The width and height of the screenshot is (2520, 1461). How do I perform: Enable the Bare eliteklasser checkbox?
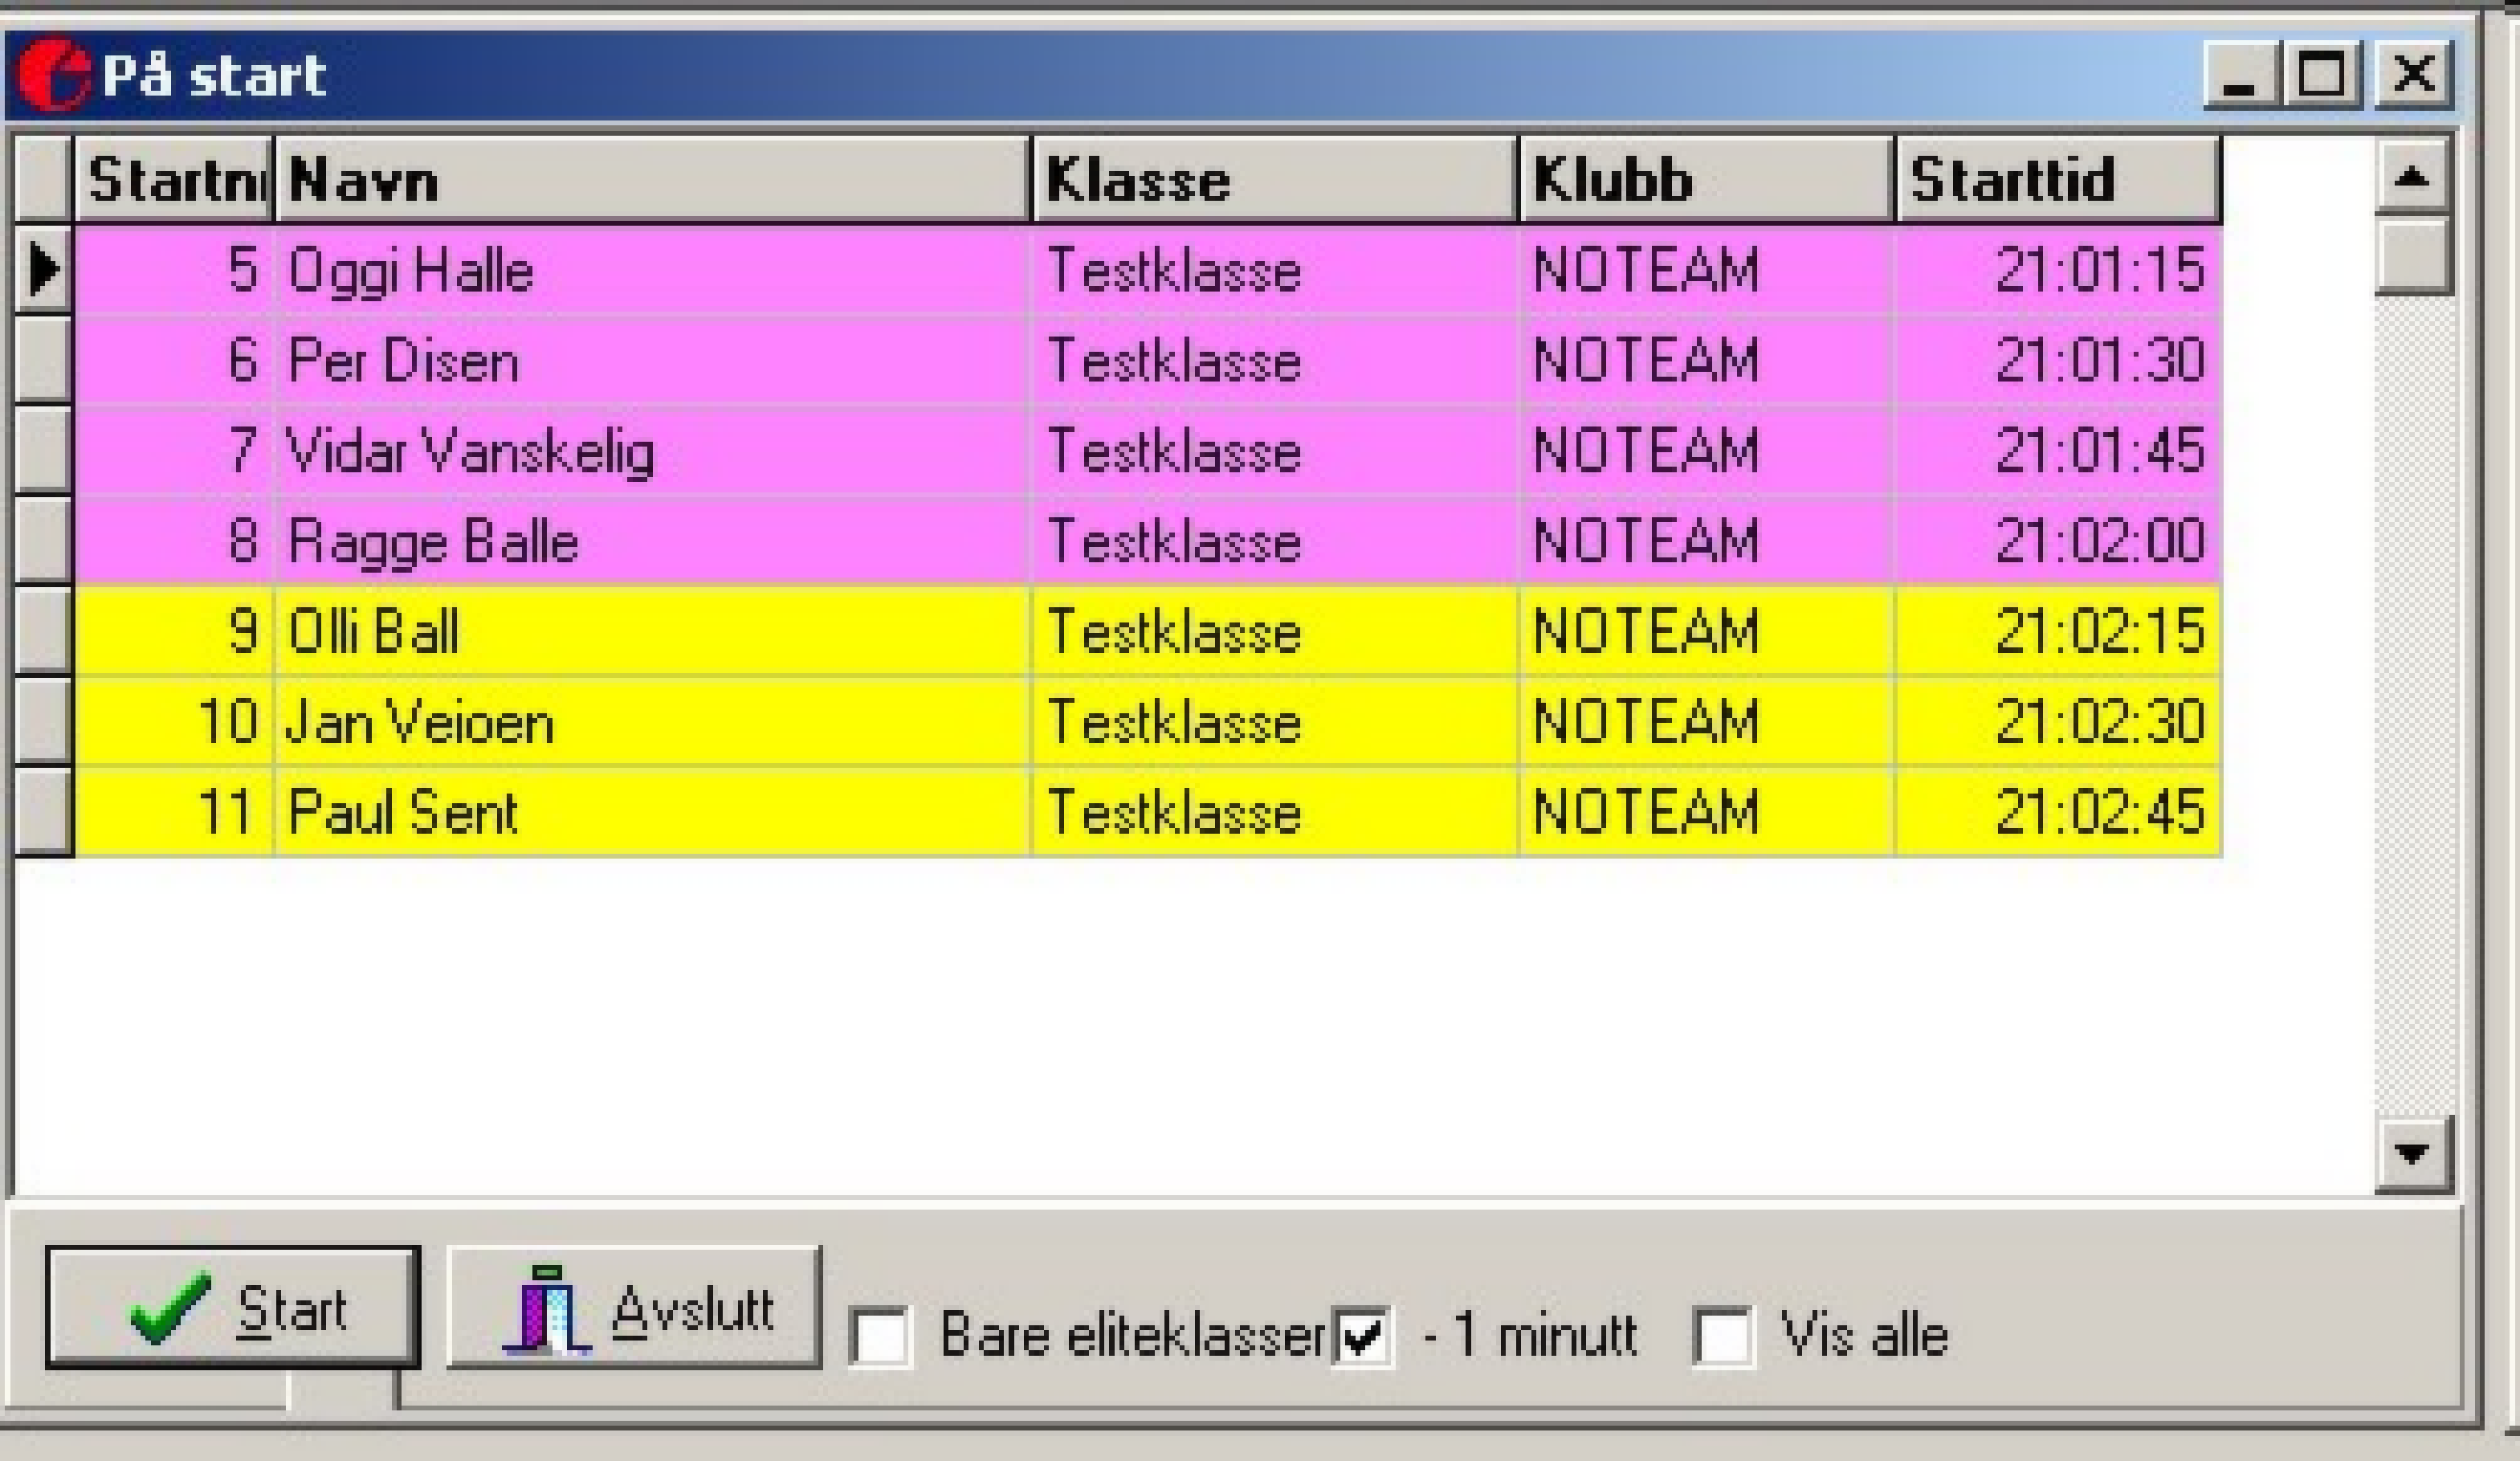[x=880, y=1337]
